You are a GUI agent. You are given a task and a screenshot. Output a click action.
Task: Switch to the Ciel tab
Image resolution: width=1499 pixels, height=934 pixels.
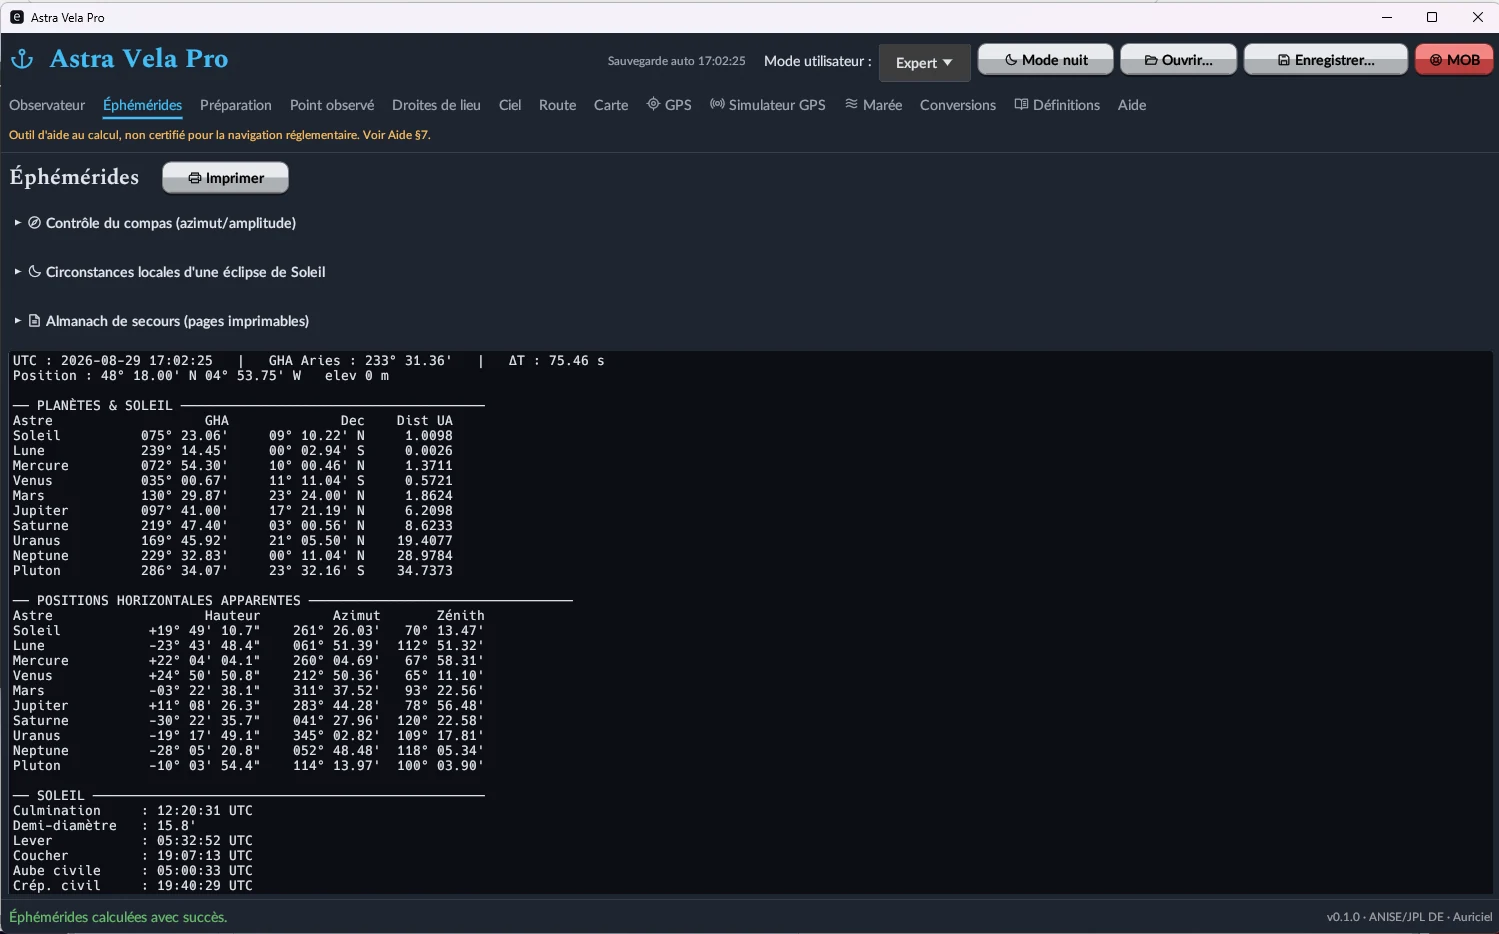[510, 105]
